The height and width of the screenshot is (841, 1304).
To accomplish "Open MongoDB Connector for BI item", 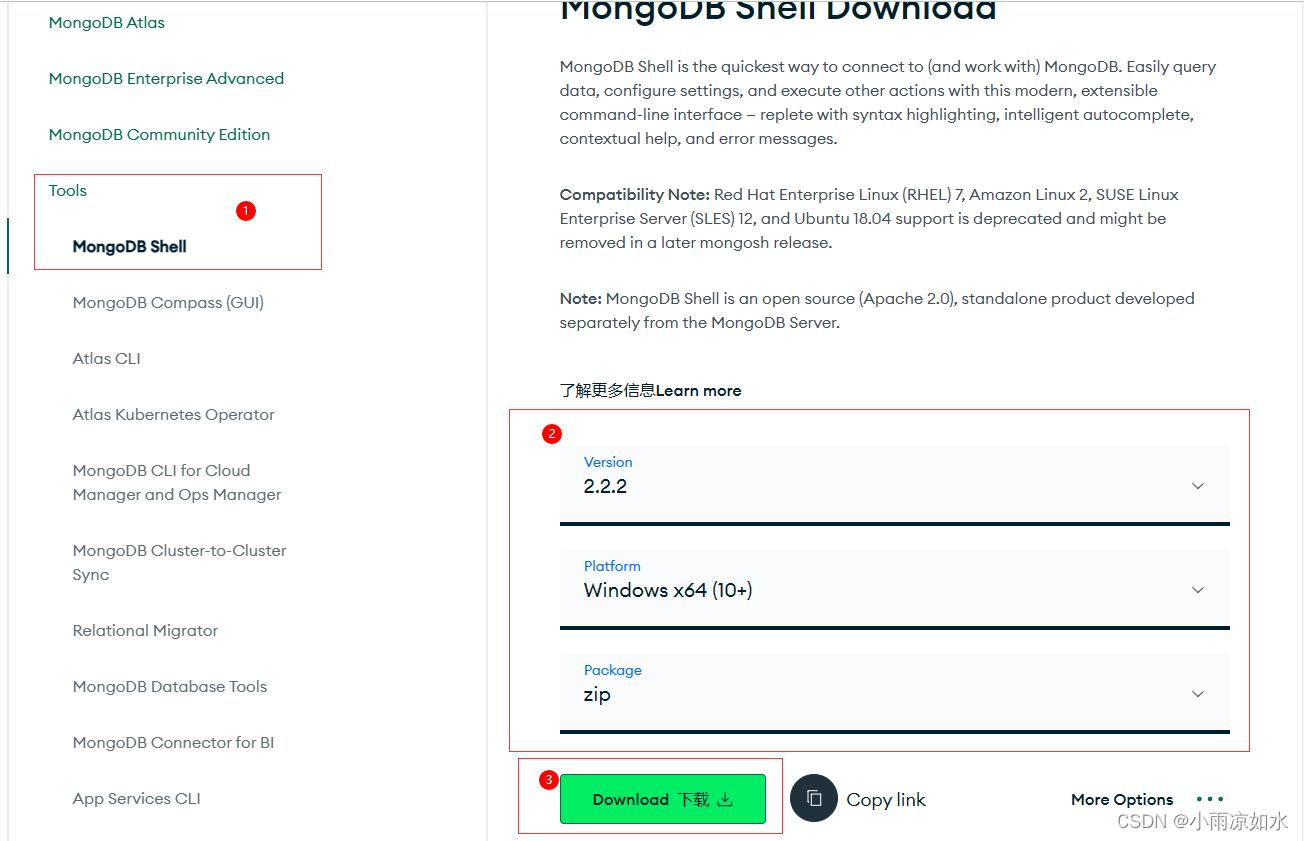I will 173,742.
